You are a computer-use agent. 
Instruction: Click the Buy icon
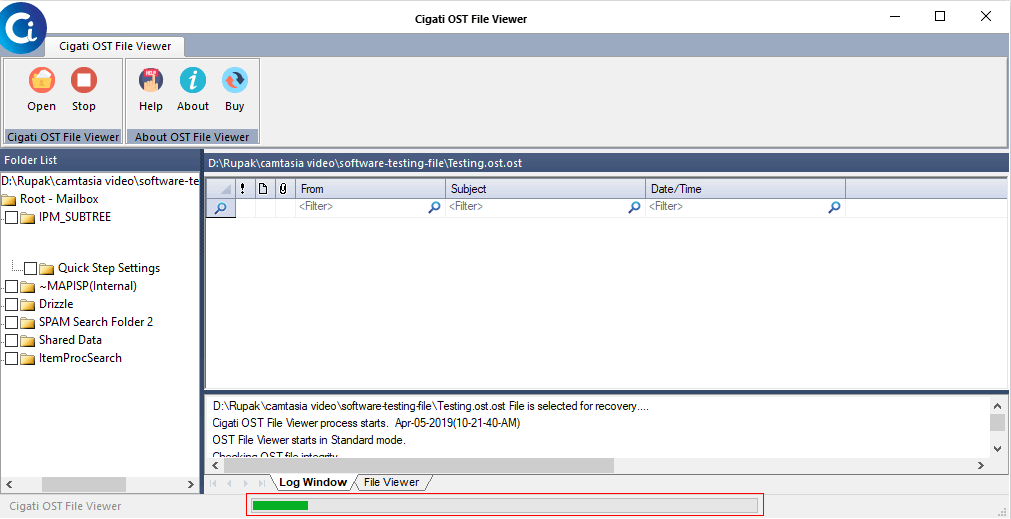tap(235, 81)
